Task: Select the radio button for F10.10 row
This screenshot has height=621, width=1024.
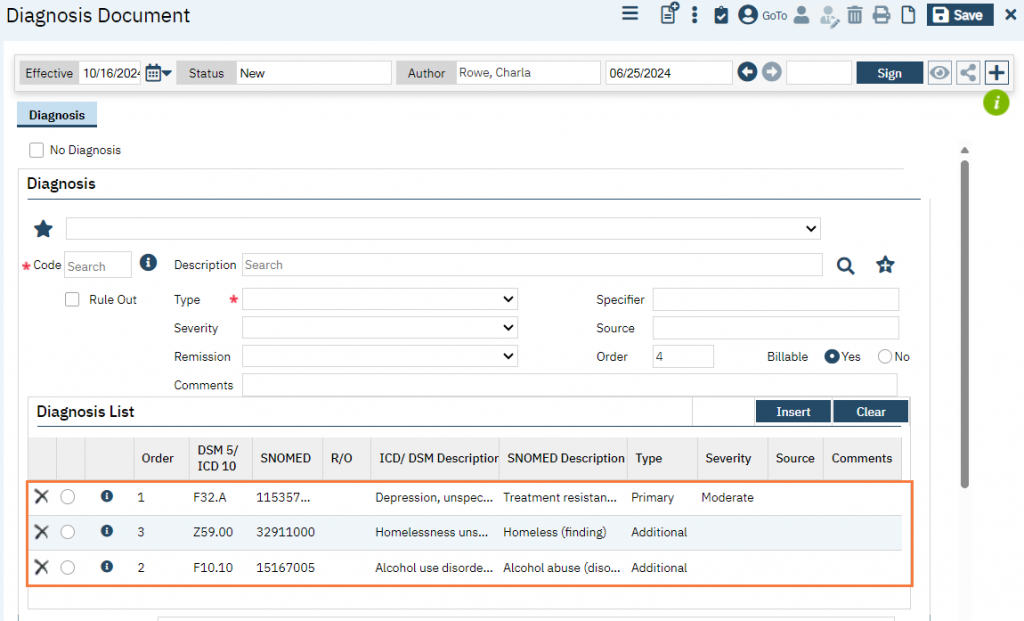Action: 68,567
